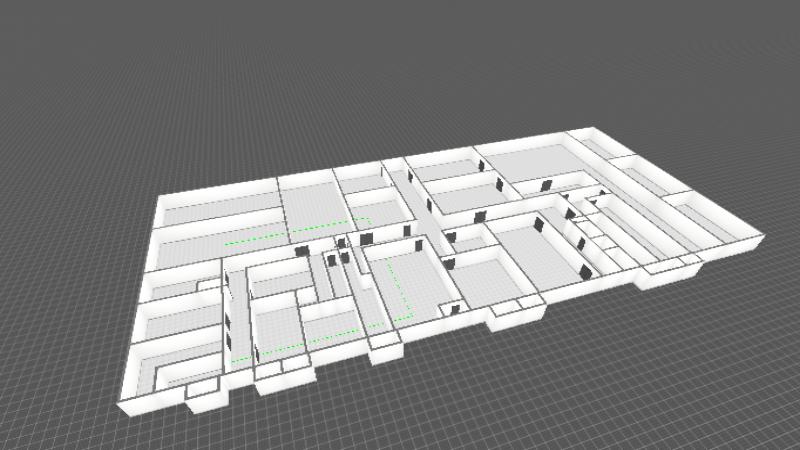Select the door on the large back room's front wall

click(x=546, y=185)
